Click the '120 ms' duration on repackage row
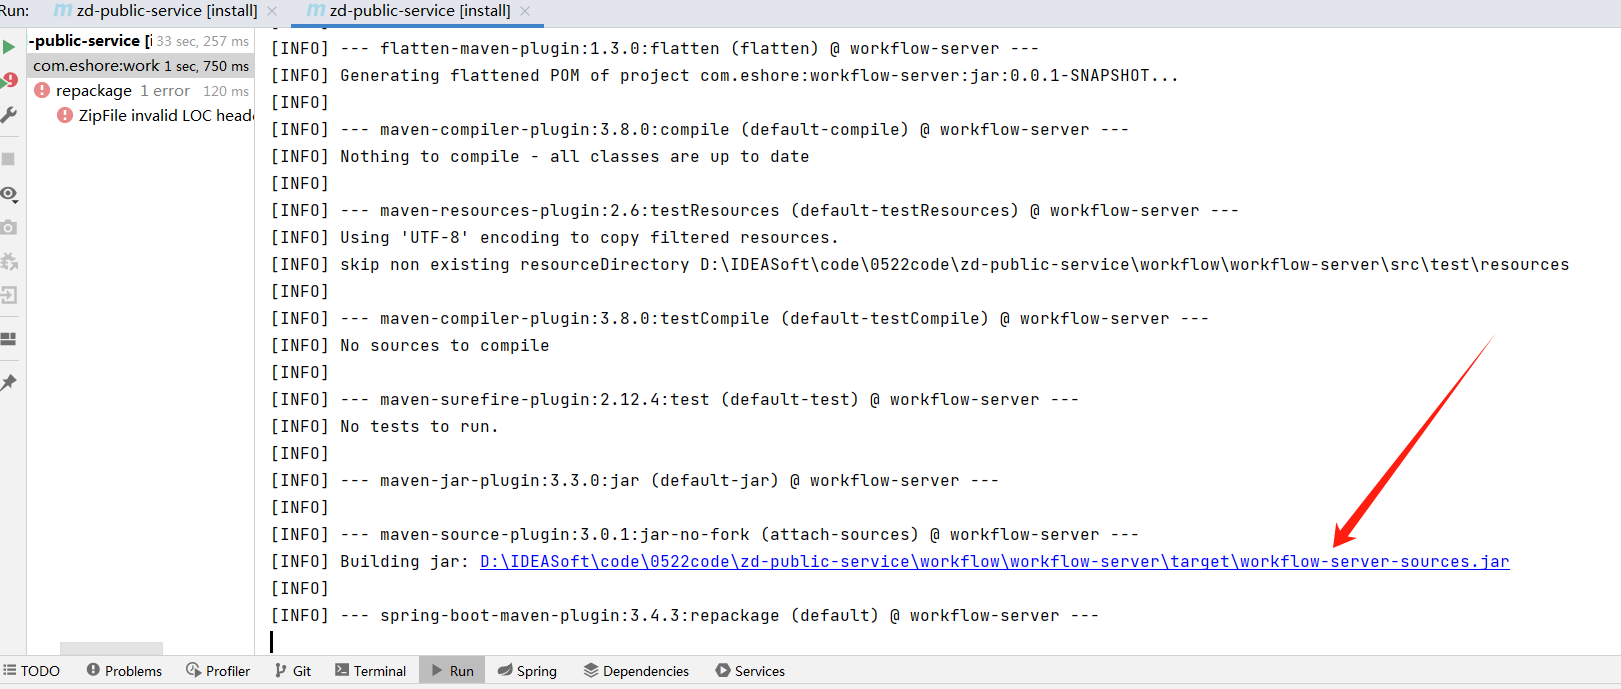The height and width of the screenshot is (689, 1621). click(226, 91)
